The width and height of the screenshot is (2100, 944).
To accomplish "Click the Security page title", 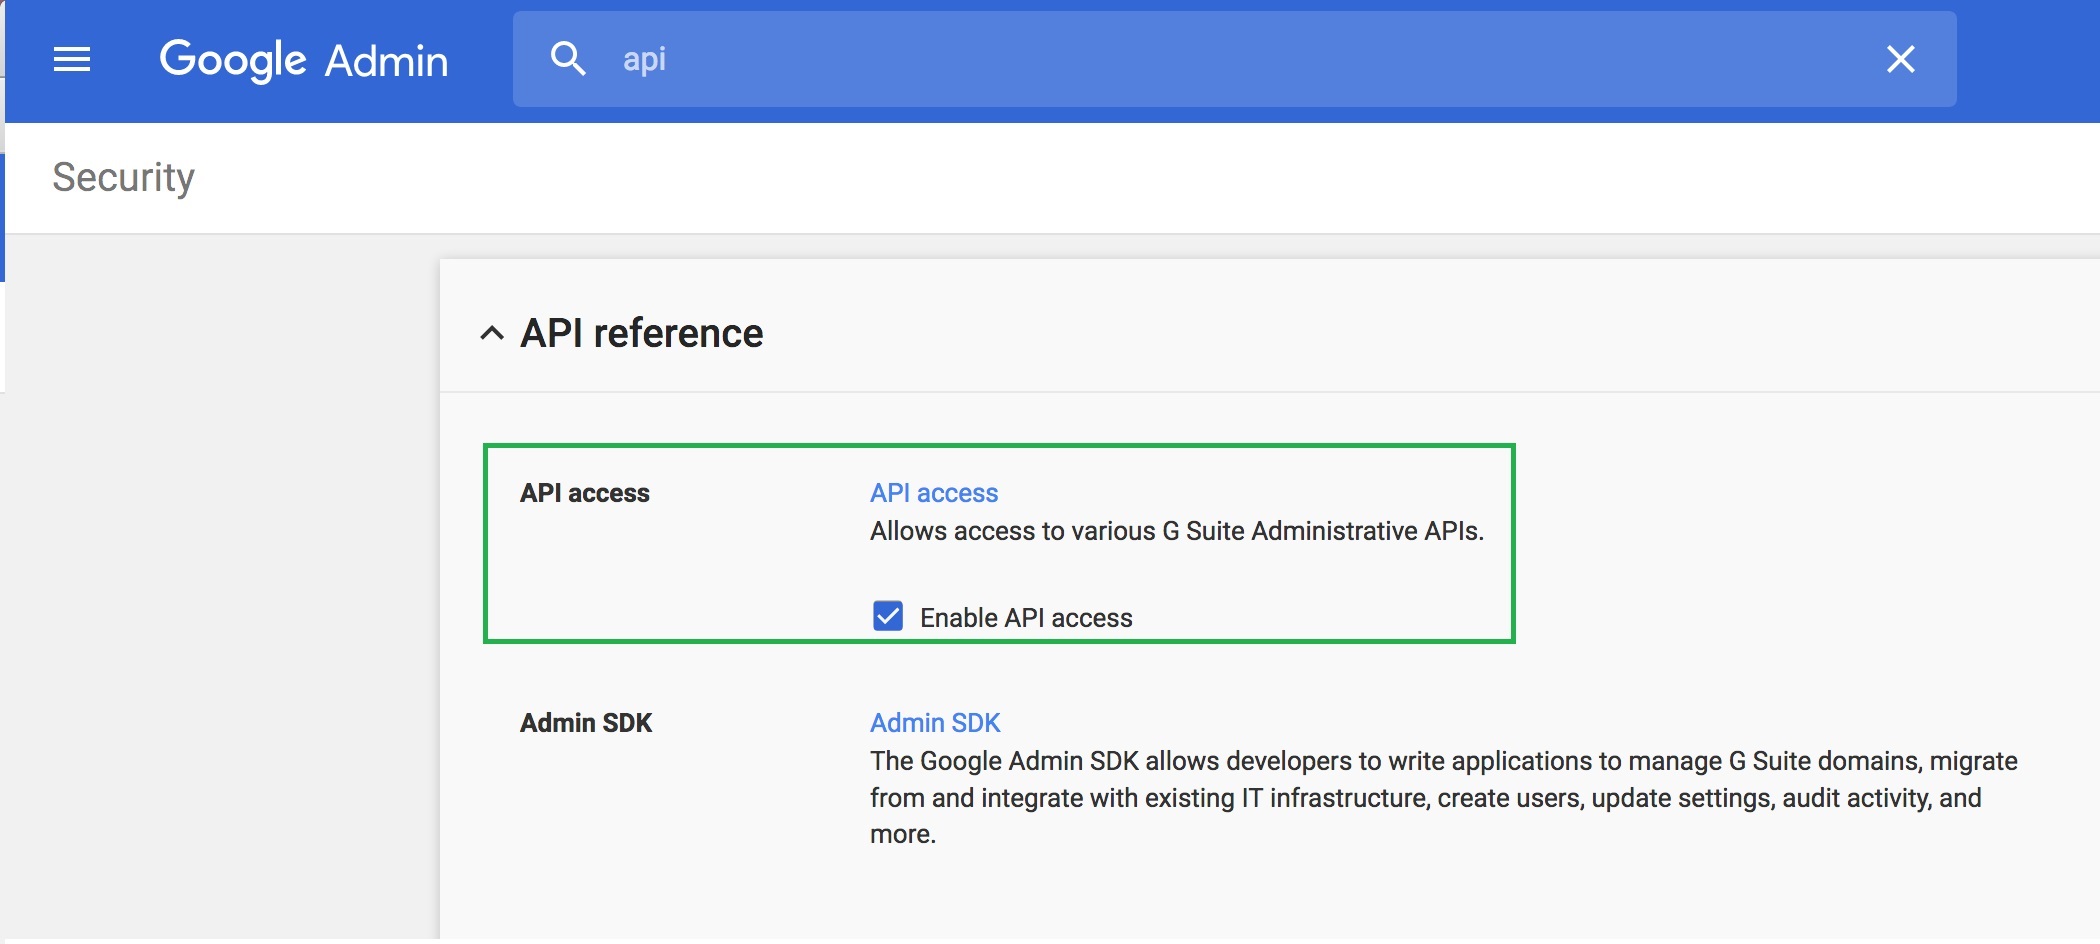I will (124, 178).
